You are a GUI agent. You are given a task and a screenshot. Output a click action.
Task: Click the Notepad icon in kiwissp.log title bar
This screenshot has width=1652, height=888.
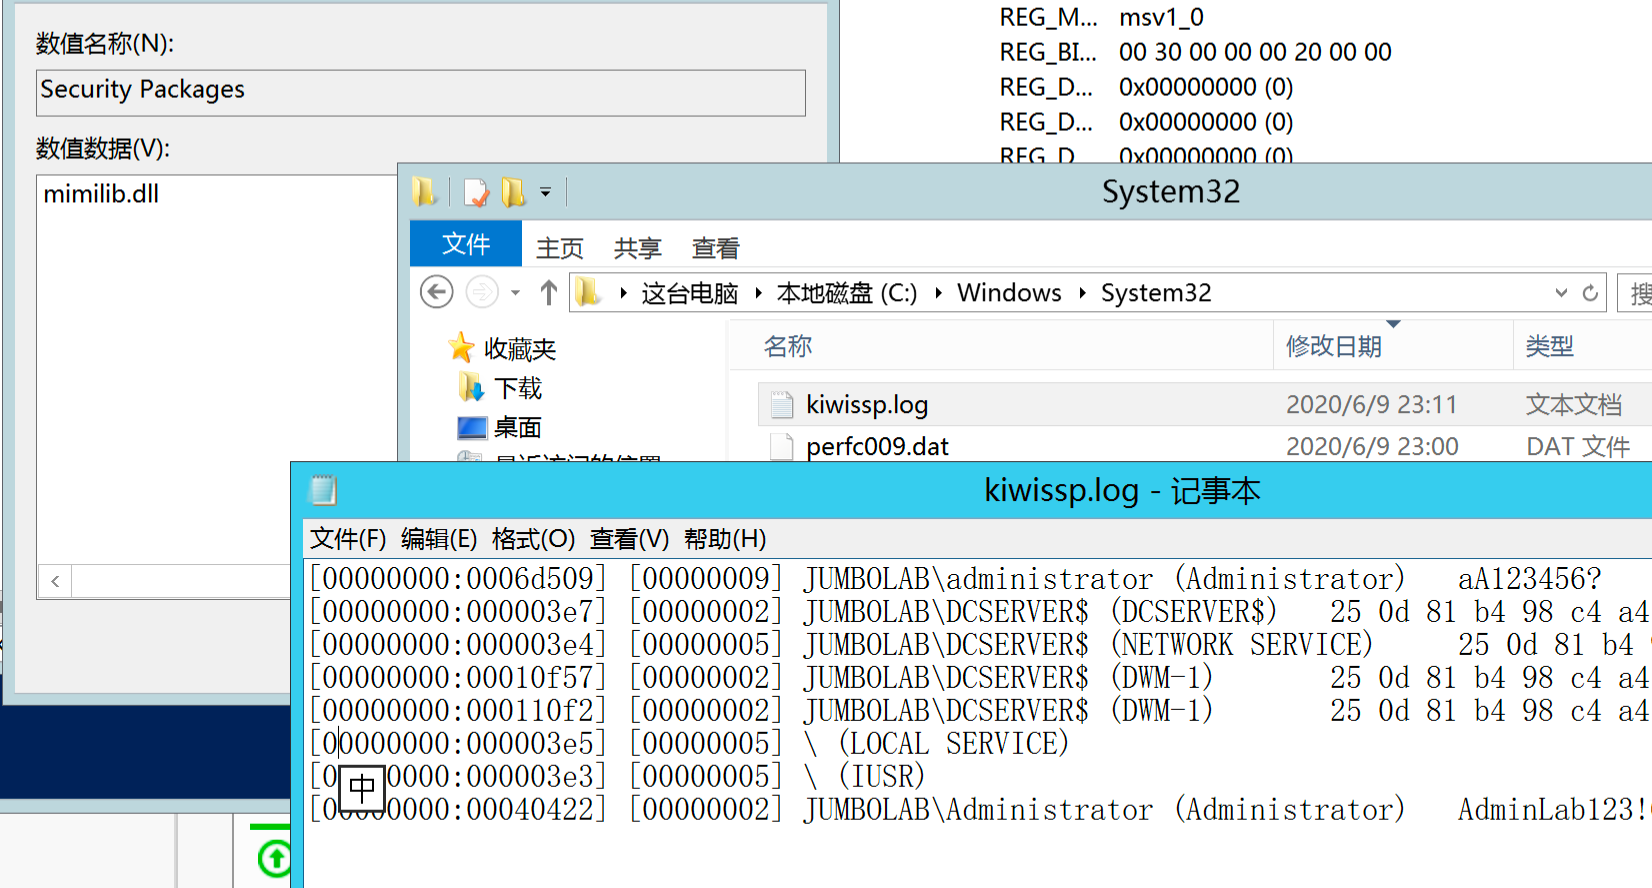pyautogui.click(x=323, y=490)
